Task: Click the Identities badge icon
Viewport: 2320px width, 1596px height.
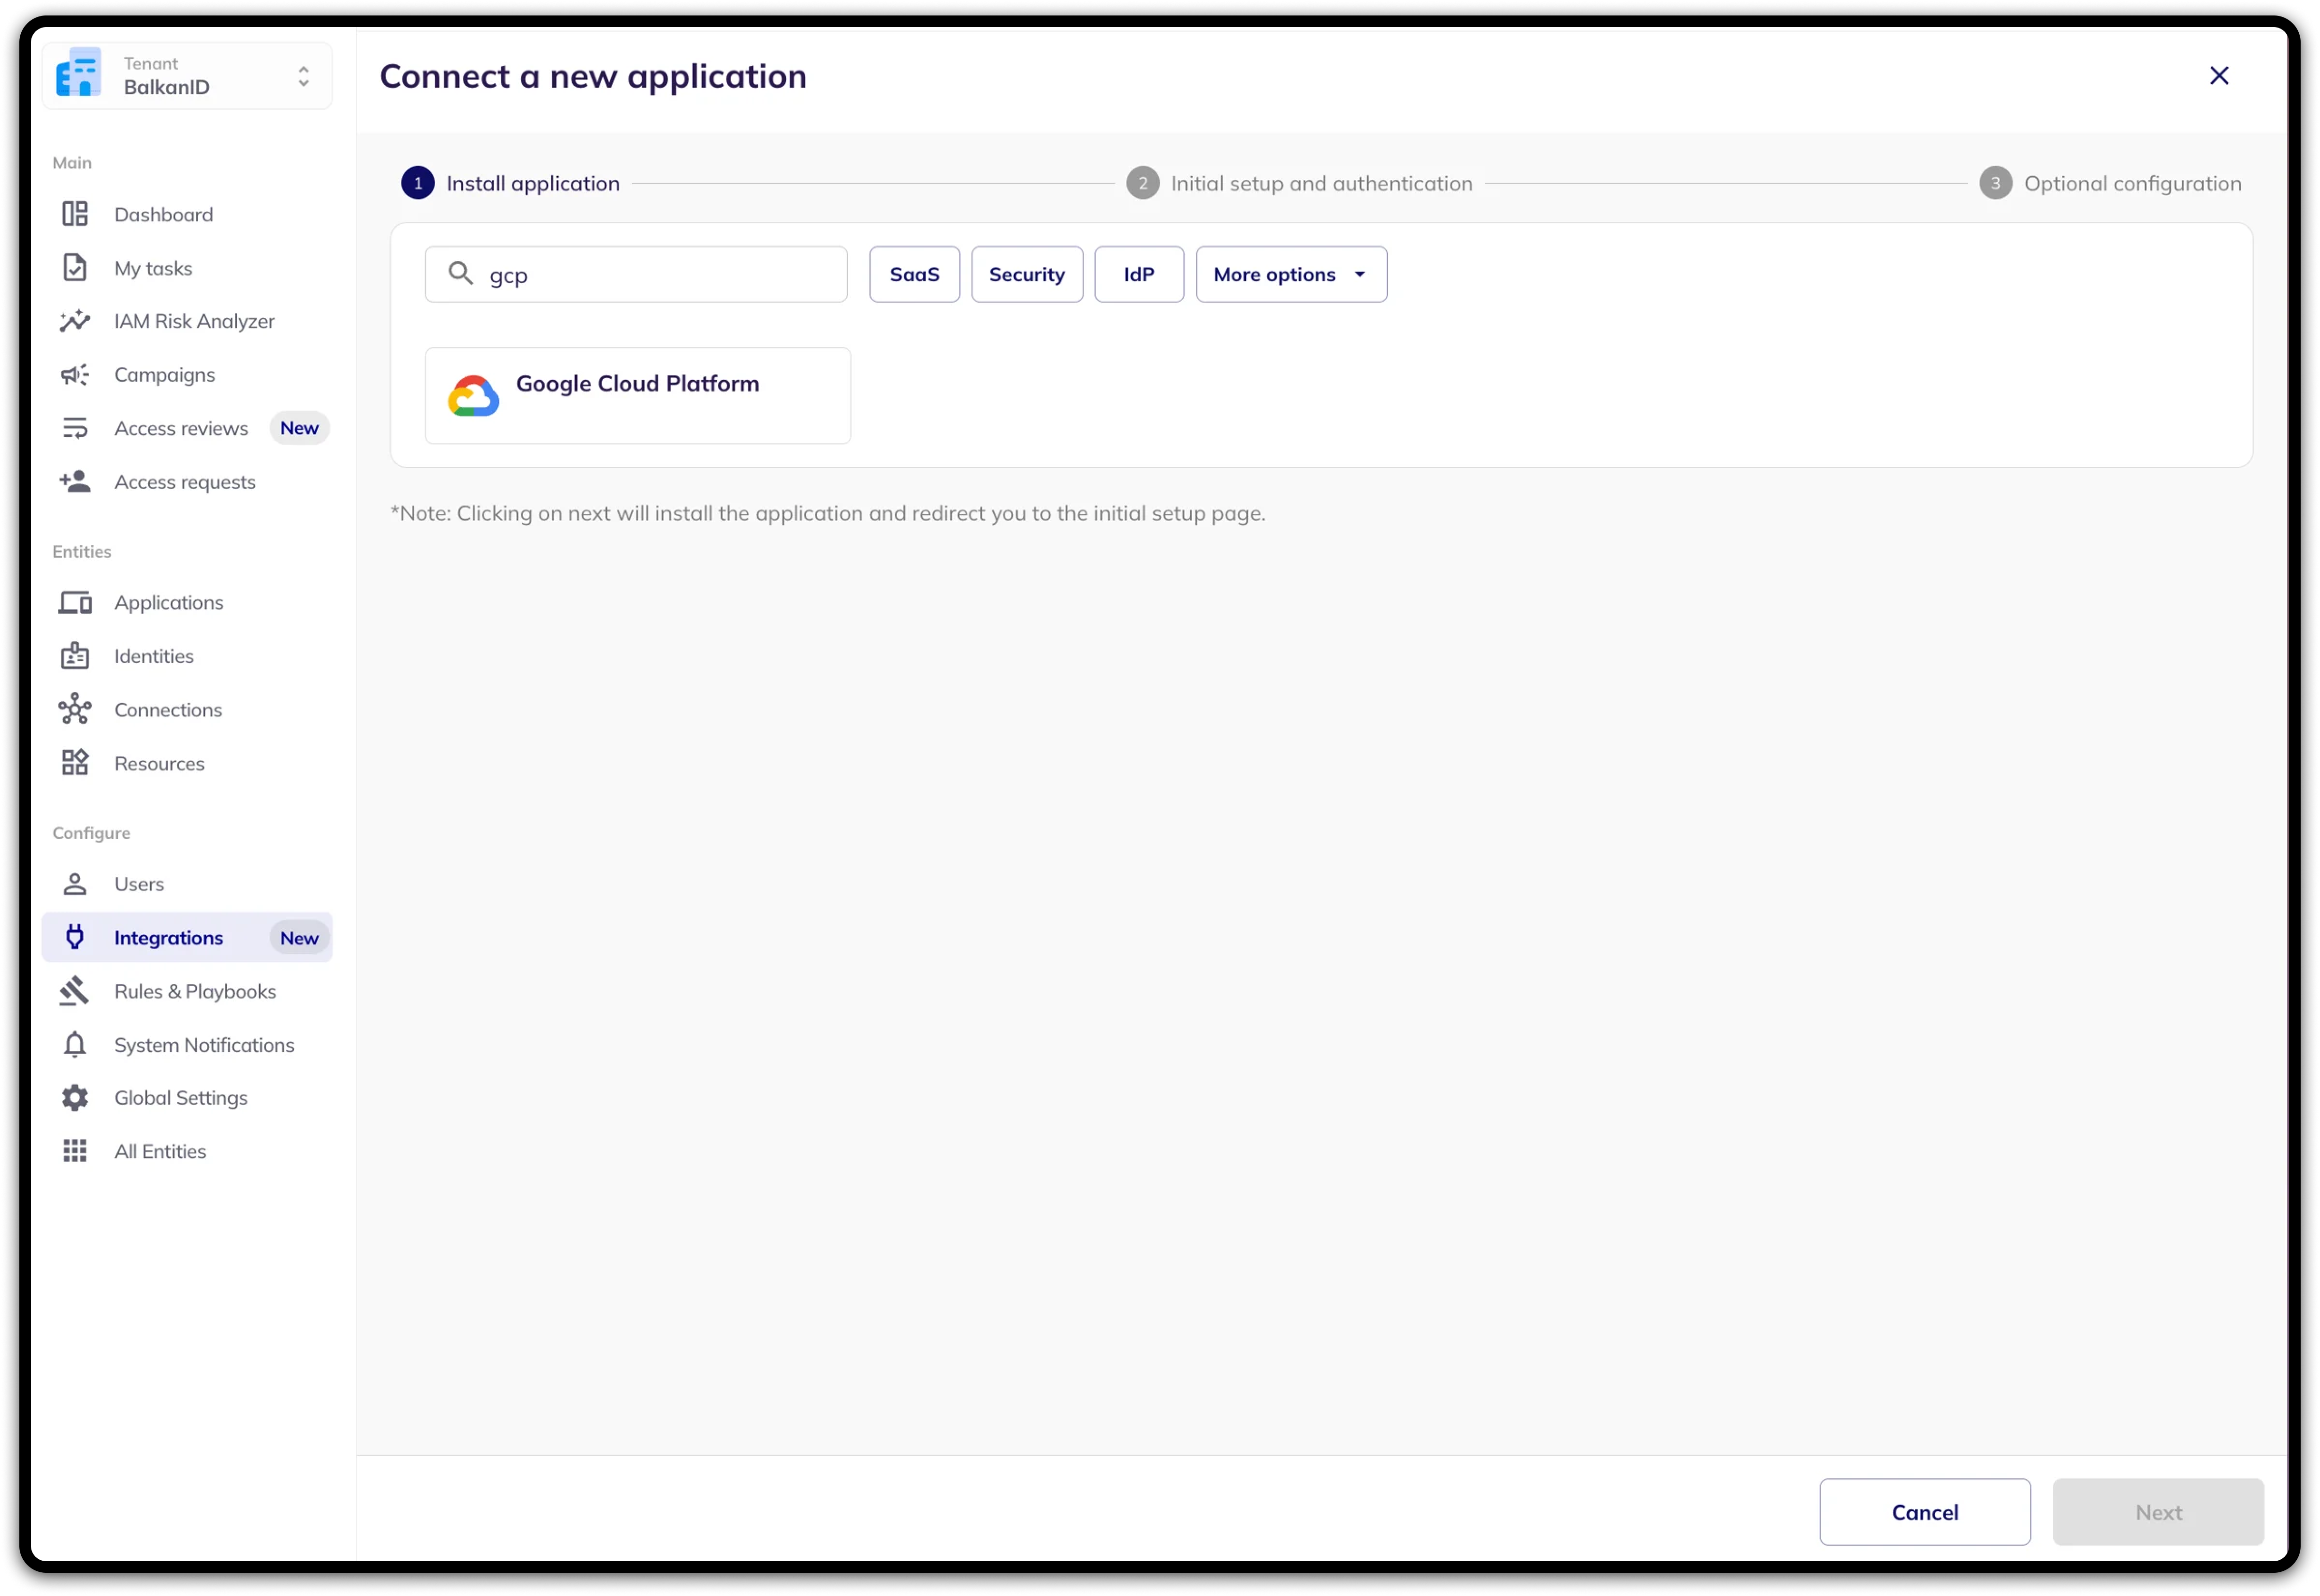Action: (x=75, y=656)
